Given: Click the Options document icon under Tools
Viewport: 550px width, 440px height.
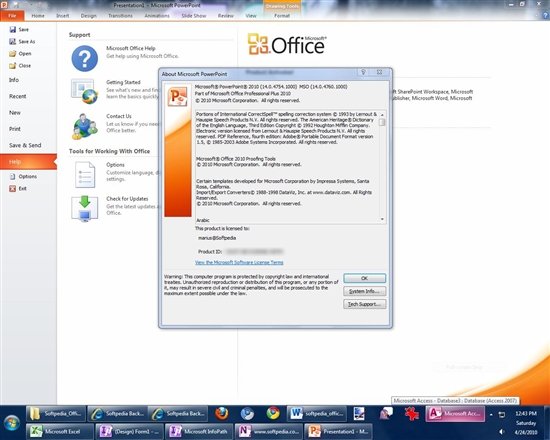Looking at the screenshot, I should (x=85, y=174).
